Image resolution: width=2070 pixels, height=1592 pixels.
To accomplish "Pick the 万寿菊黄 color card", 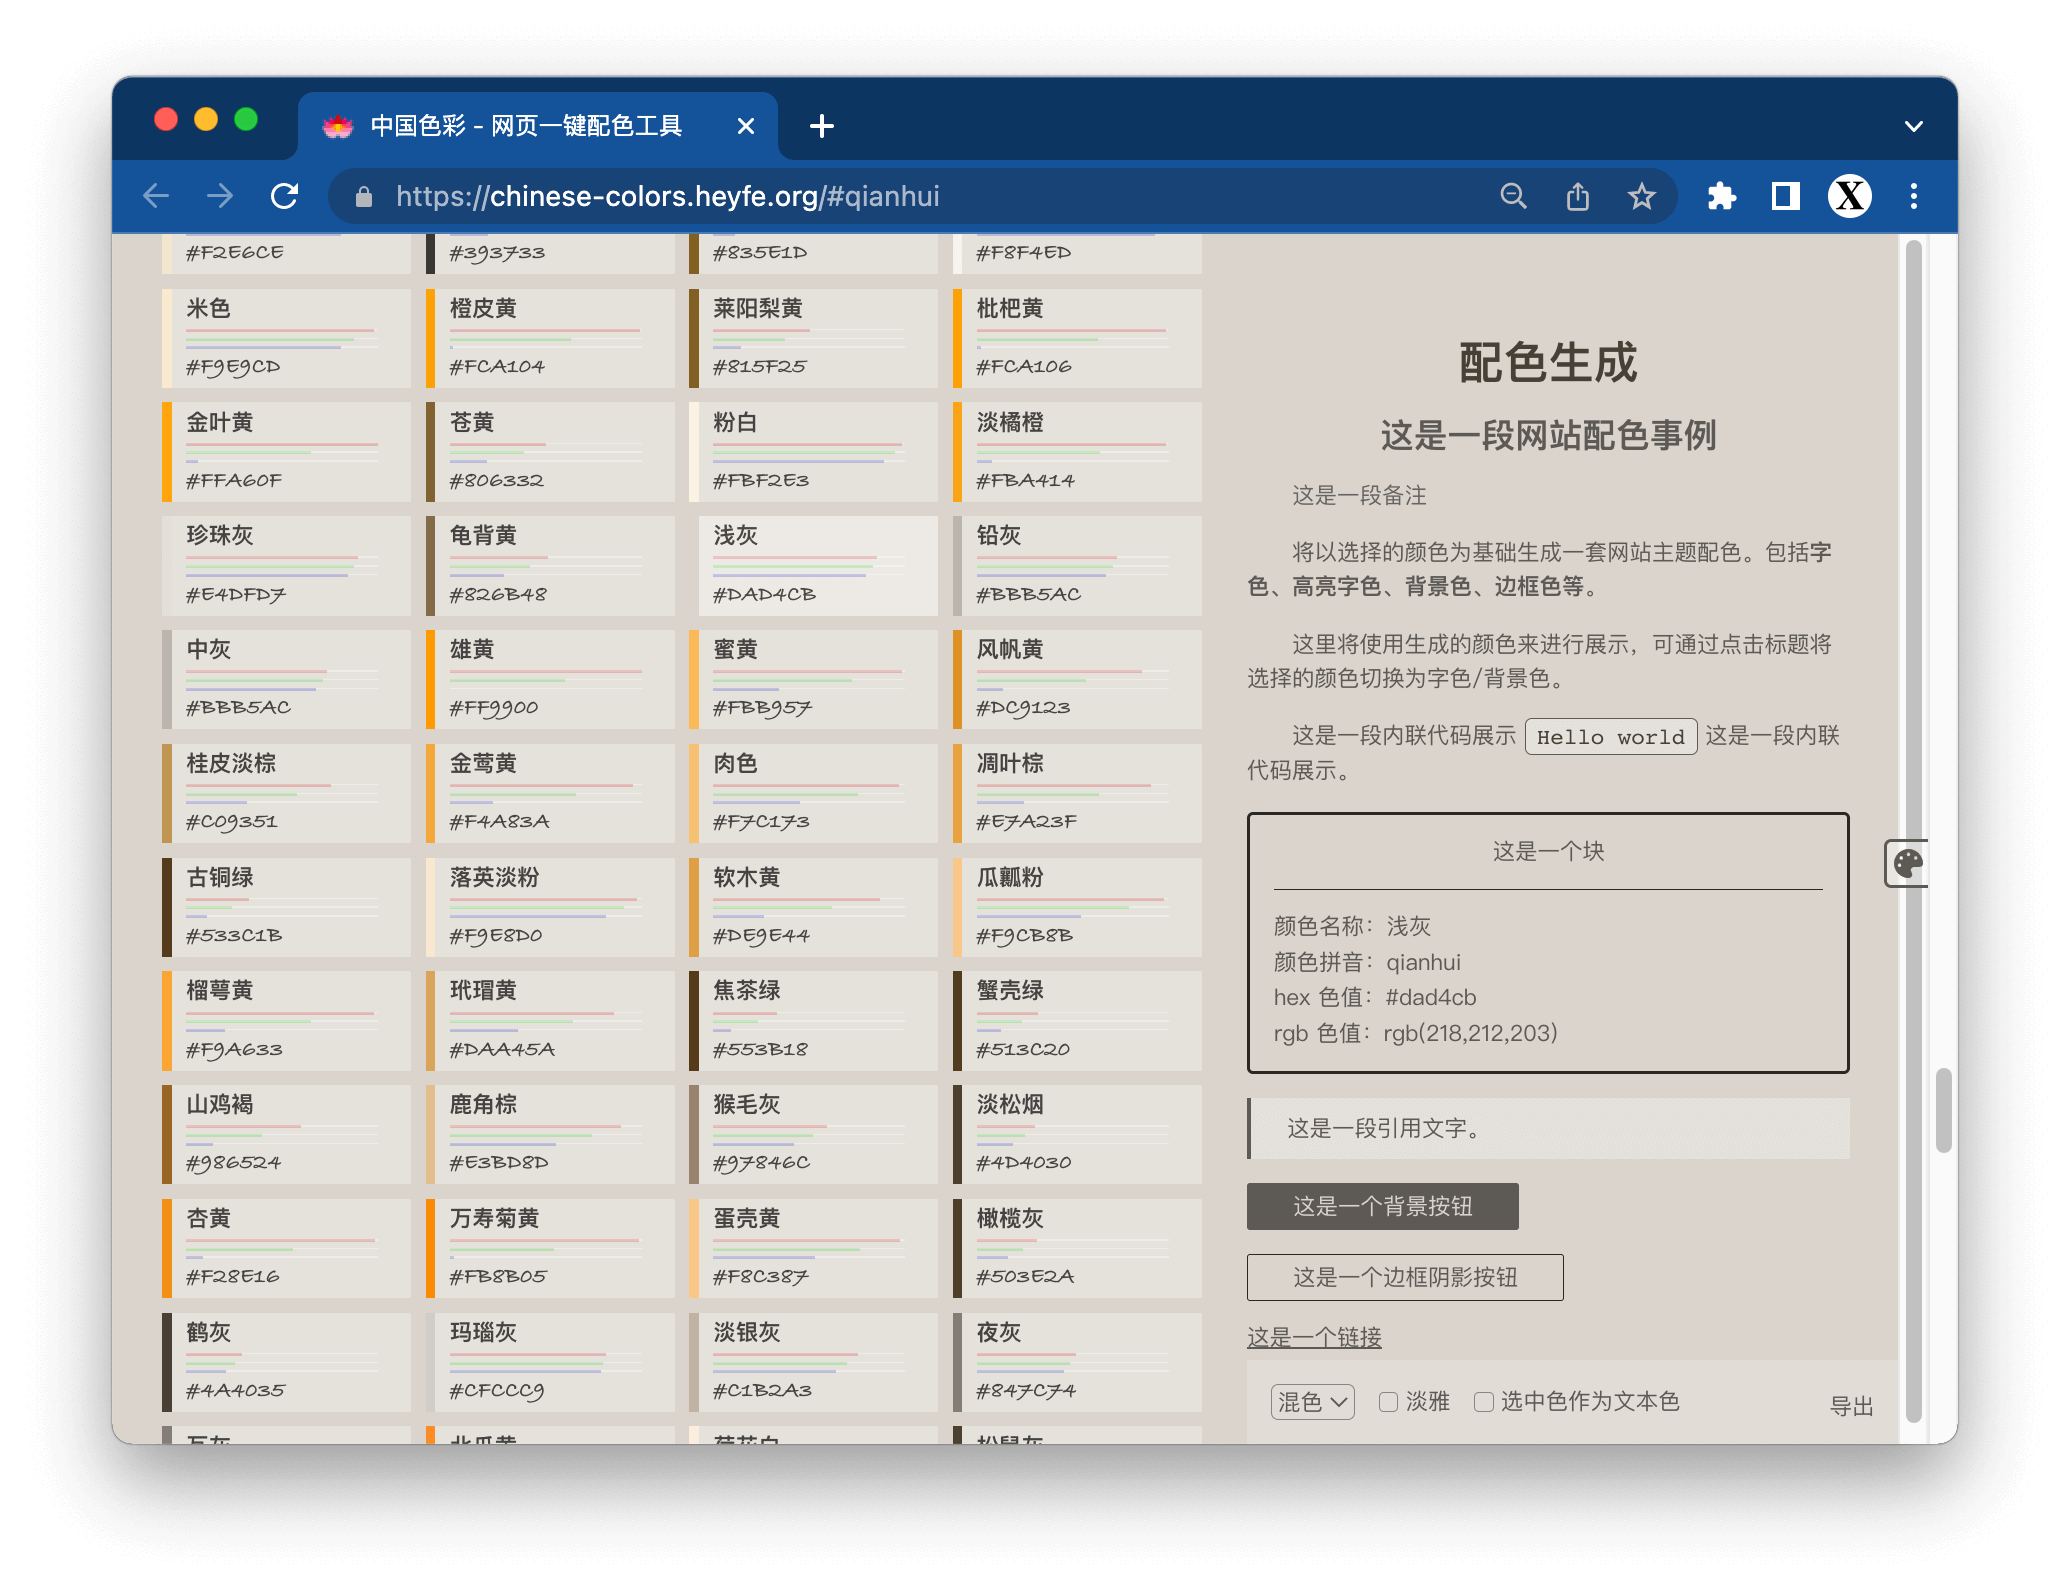I will coord(550,1248).
